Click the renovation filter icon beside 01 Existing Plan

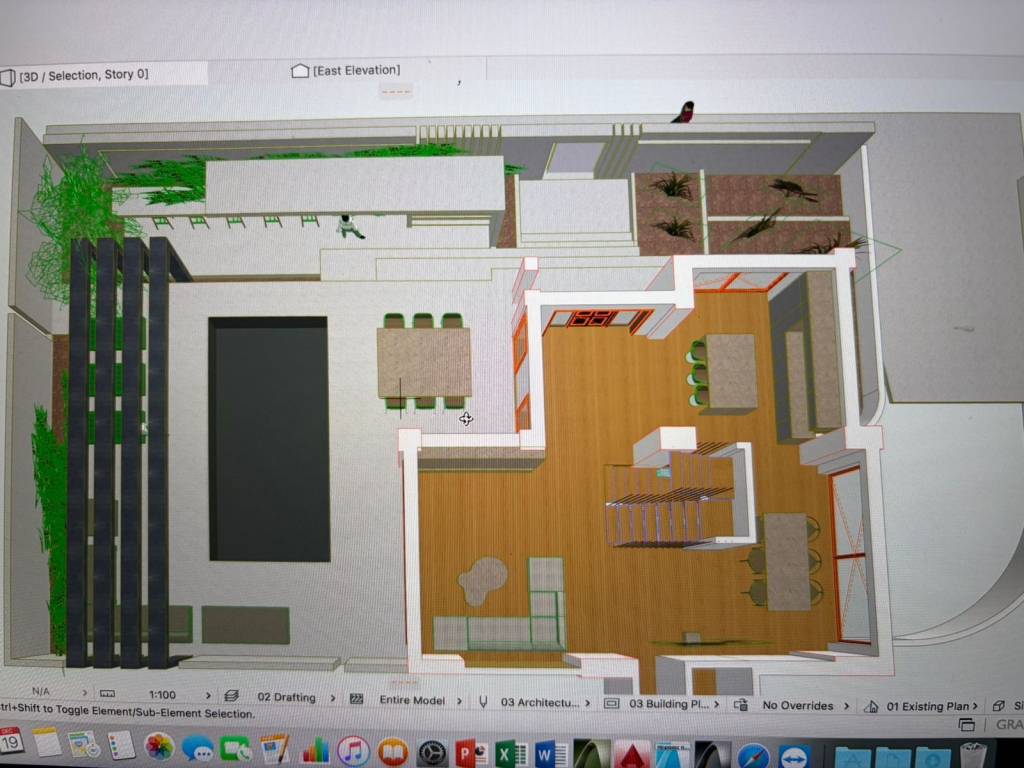click(x=870, y=706)
